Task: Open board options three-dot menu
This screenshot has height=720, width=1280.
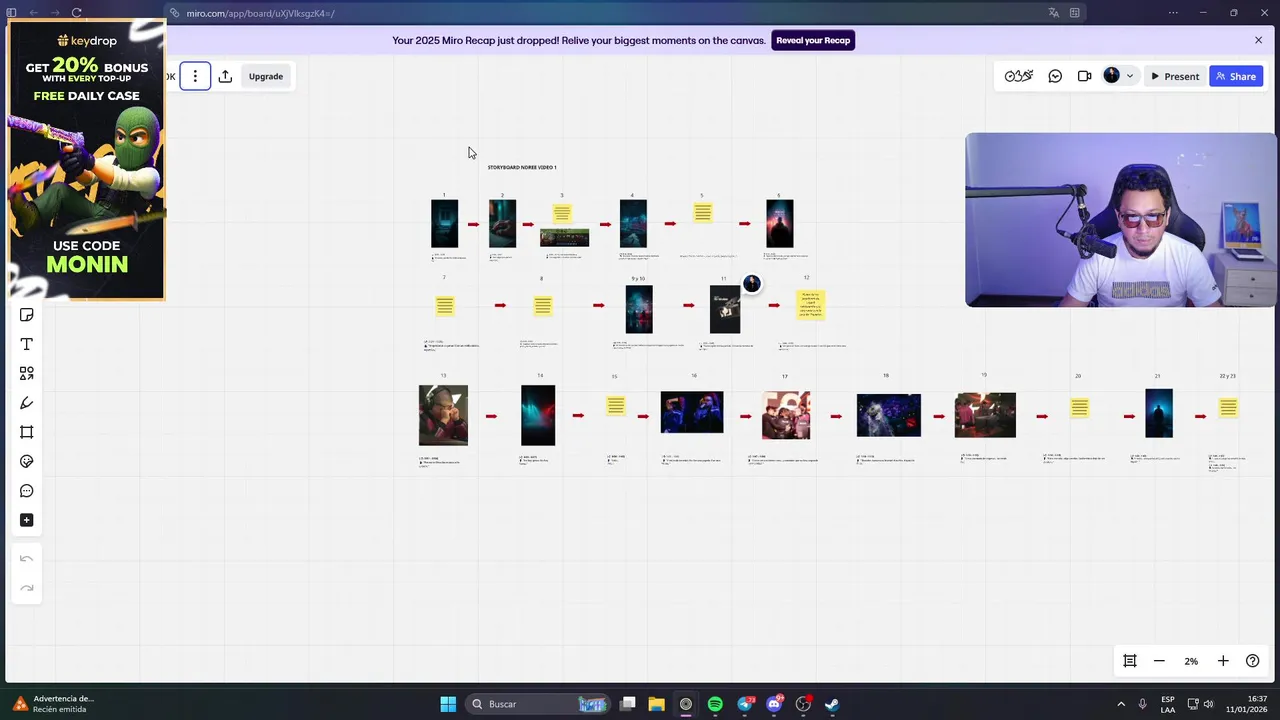Action: tap(195, 76)
